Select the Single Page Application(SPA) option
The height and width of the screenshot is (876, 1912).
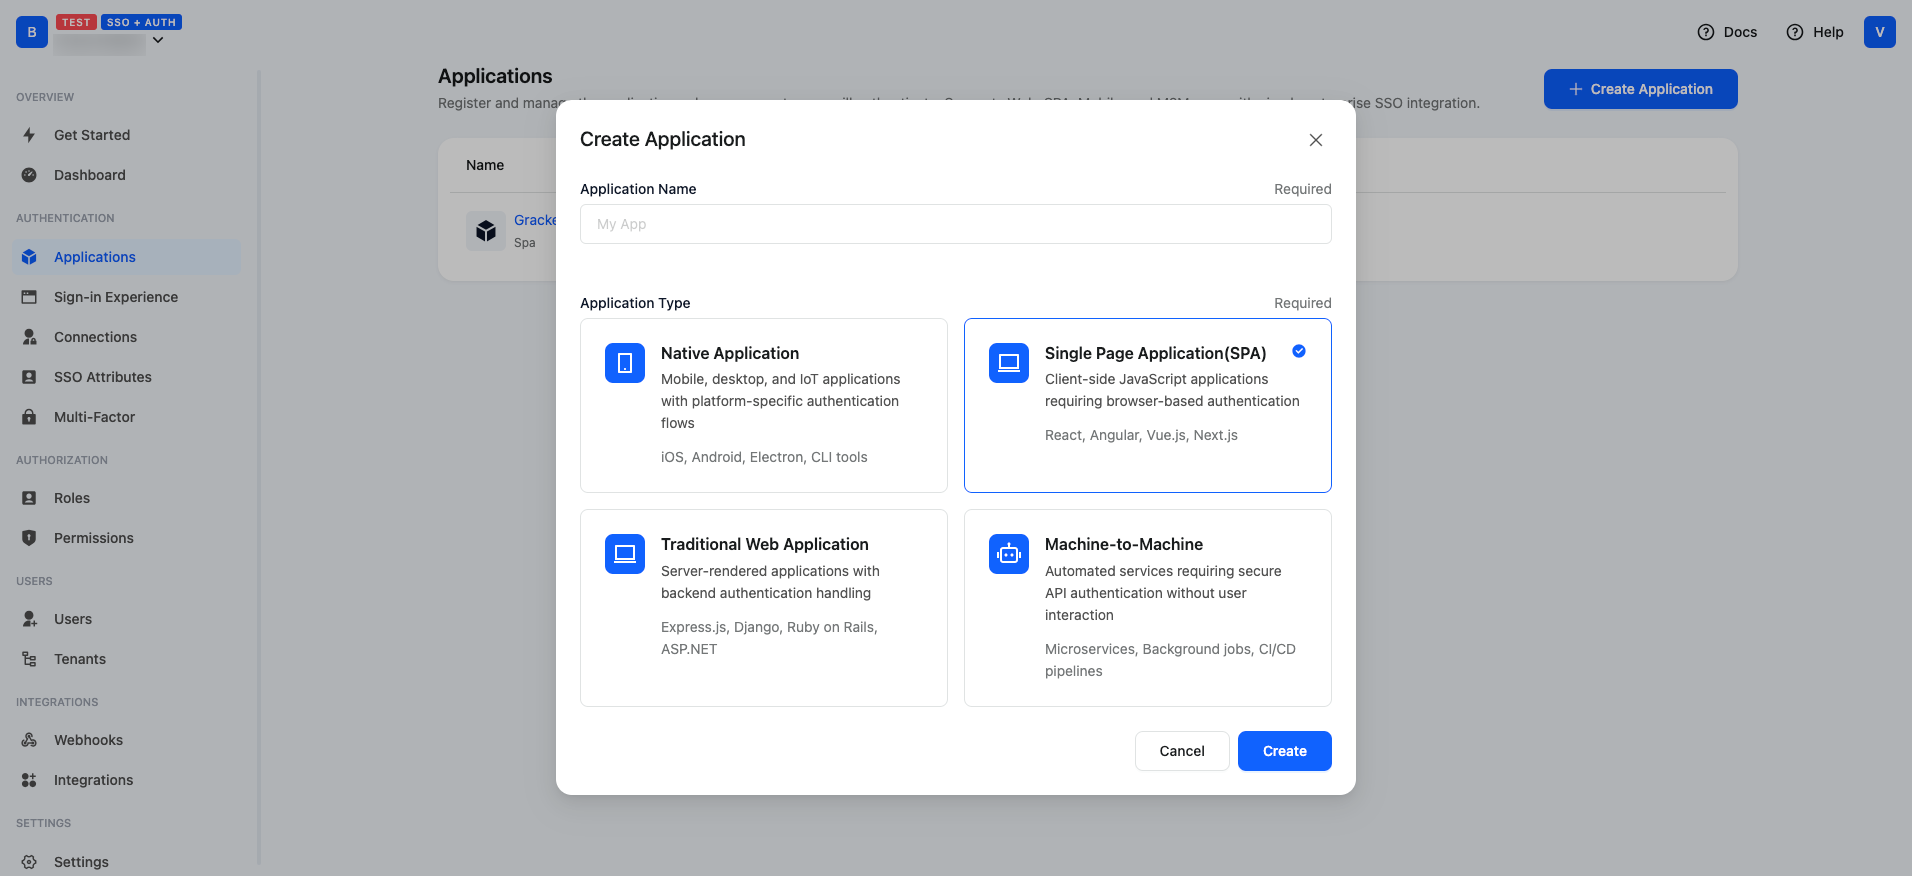[x=1147, y=405]
